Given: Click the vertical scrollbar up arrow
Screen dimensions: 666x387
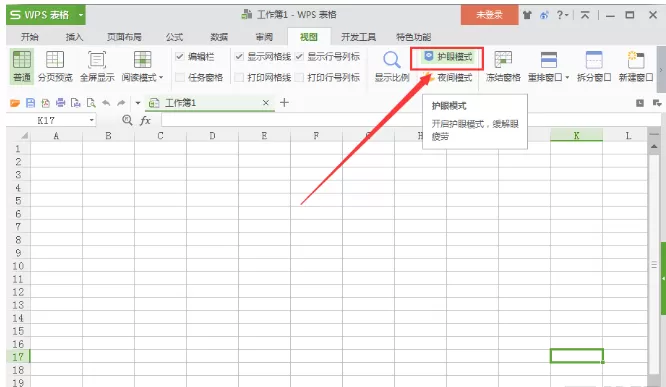Looking at the screenshot, I should point(654,147).
